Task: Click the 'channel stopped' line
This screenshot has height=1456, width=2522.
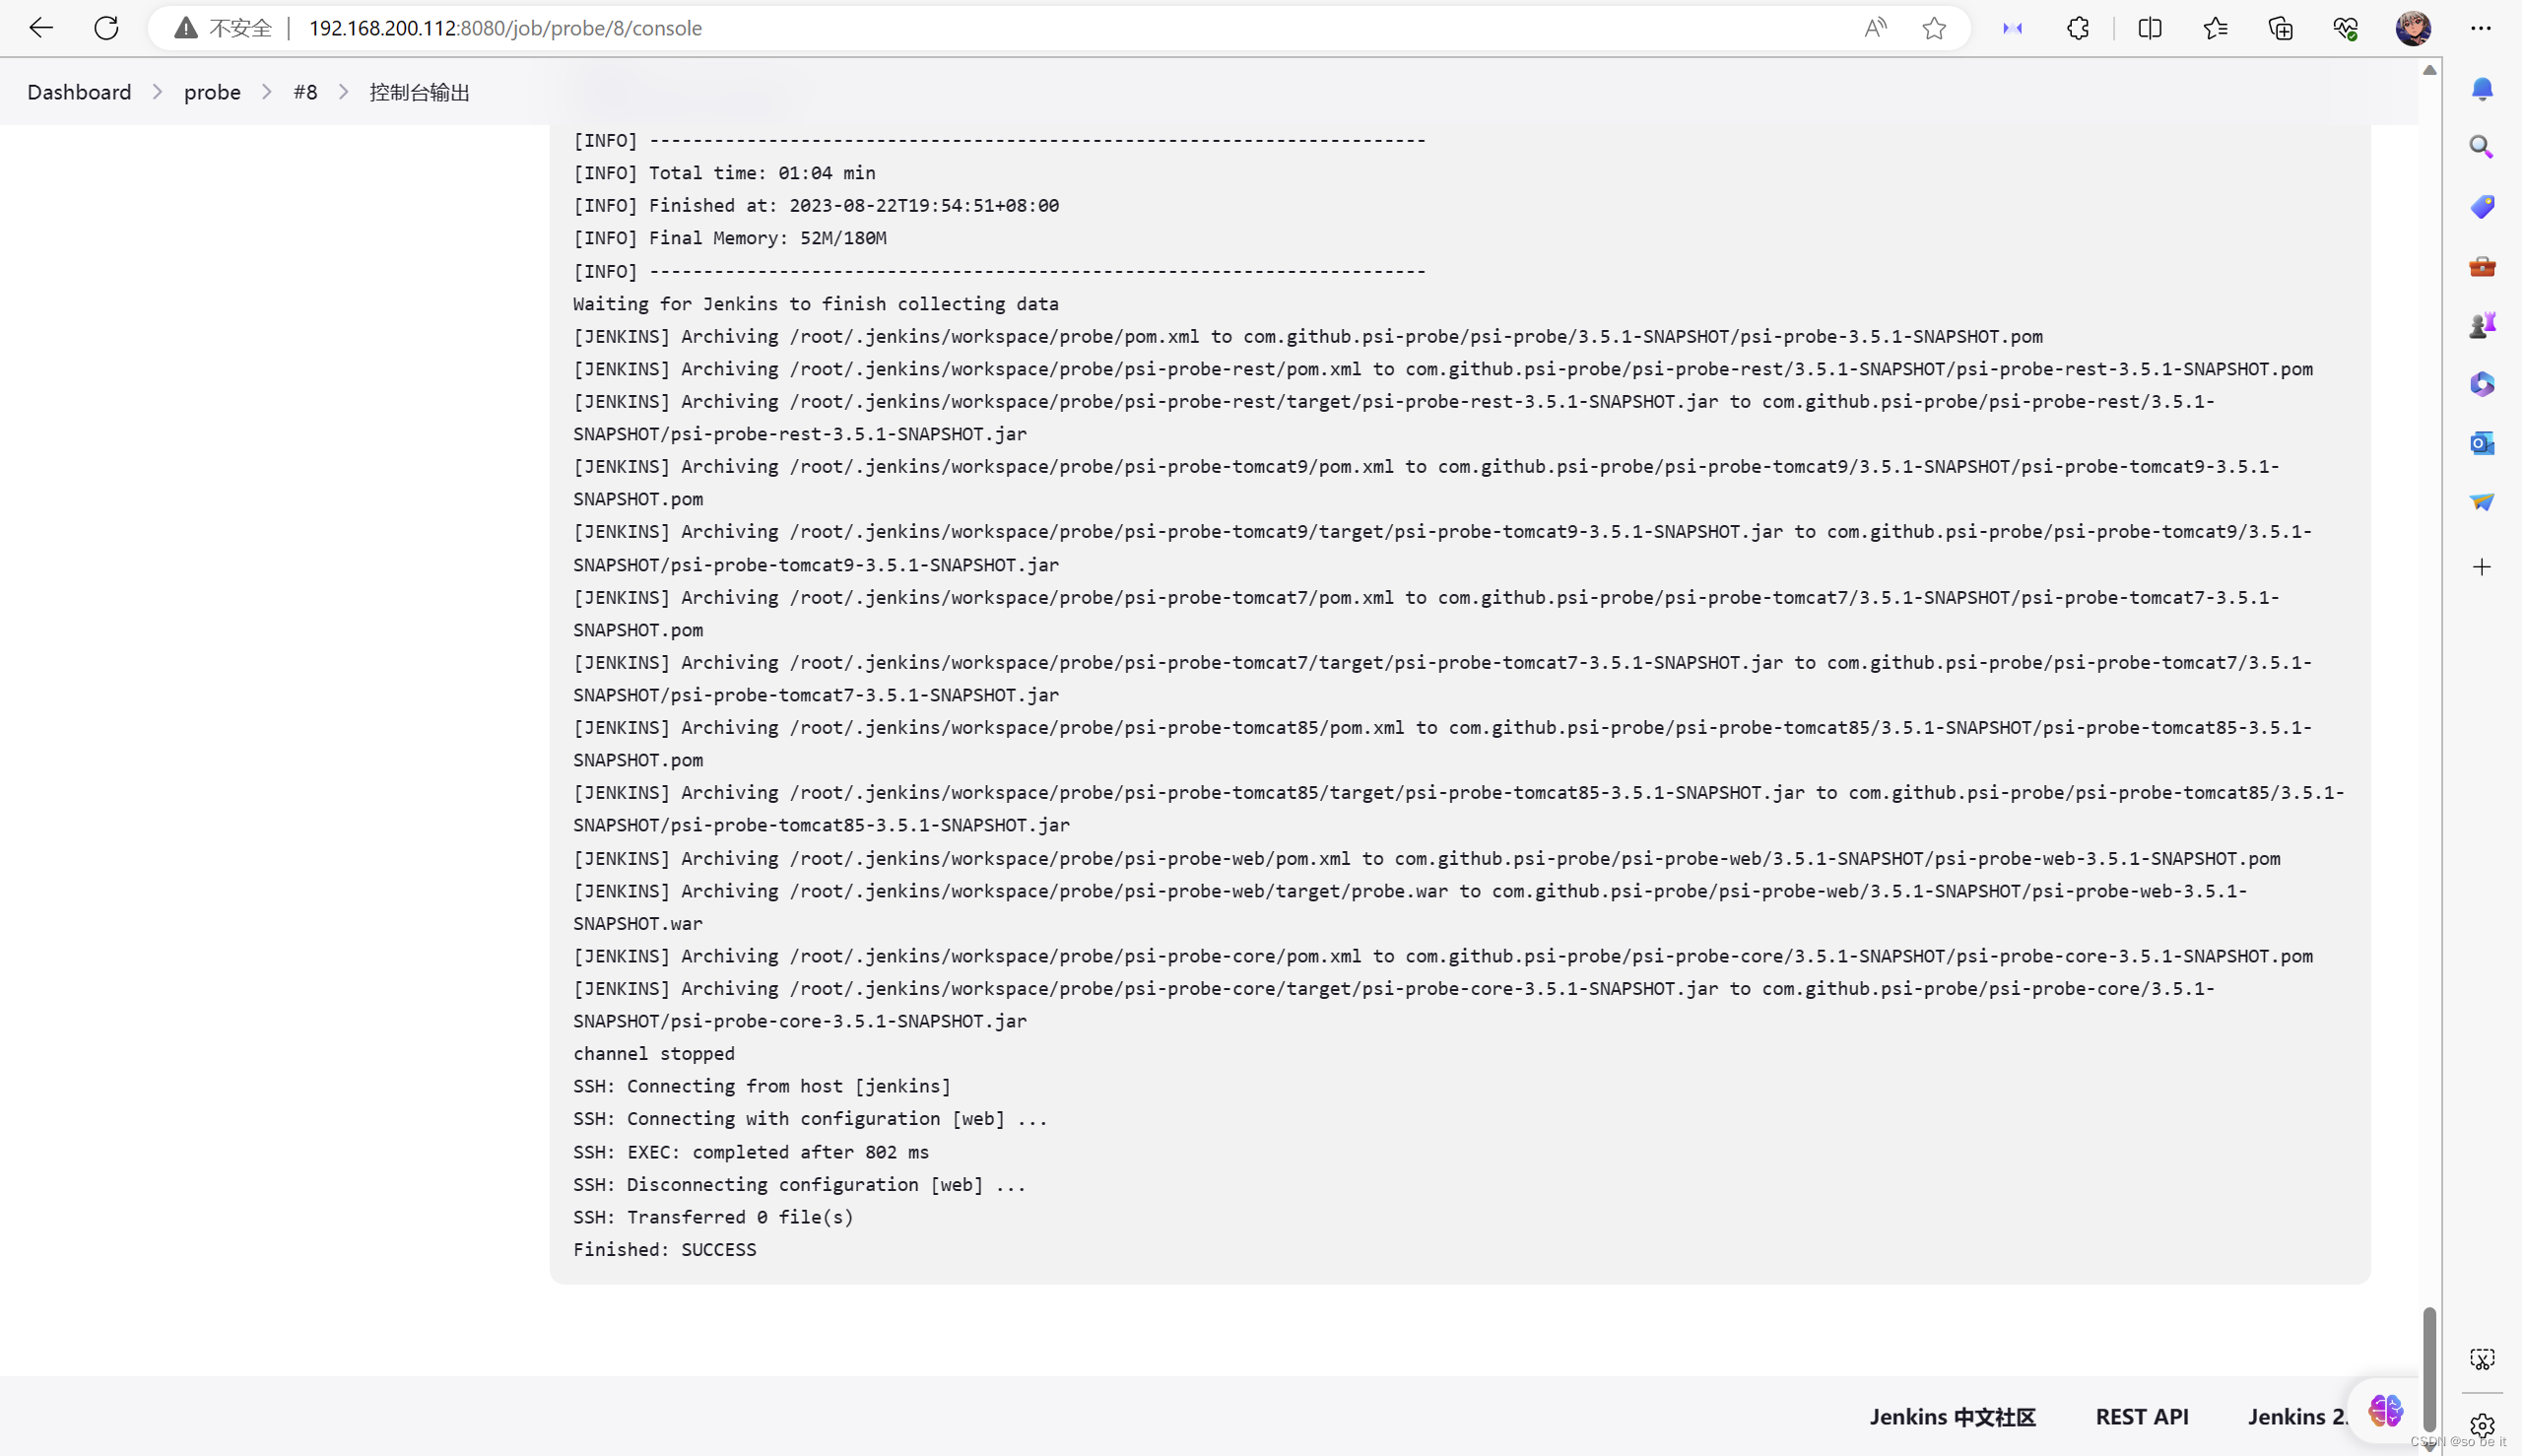Action: (x=654, y=1053)
